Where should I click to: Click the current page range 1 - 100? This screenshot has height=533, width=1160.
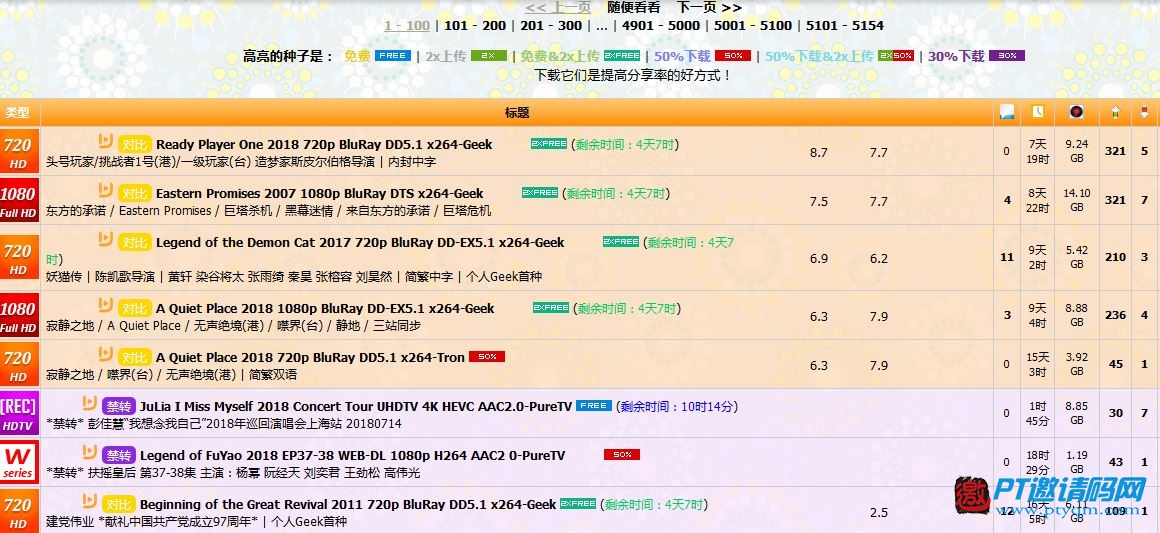point(407,26)
